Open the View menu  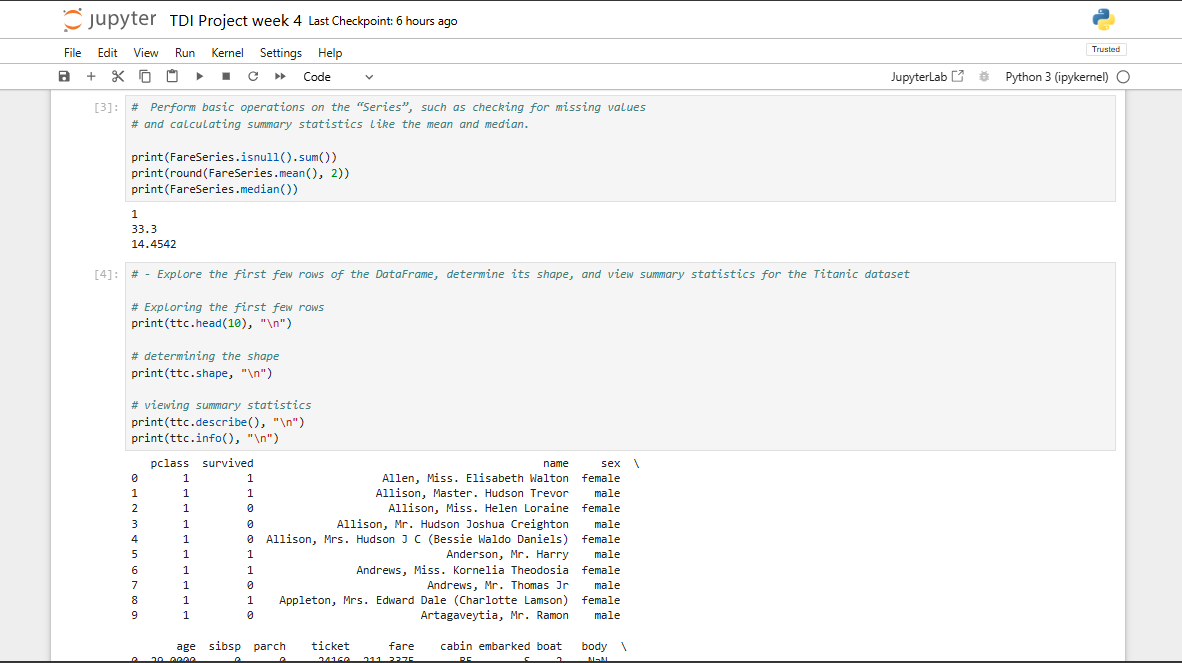pyautogui.click(x=145, y=53)
